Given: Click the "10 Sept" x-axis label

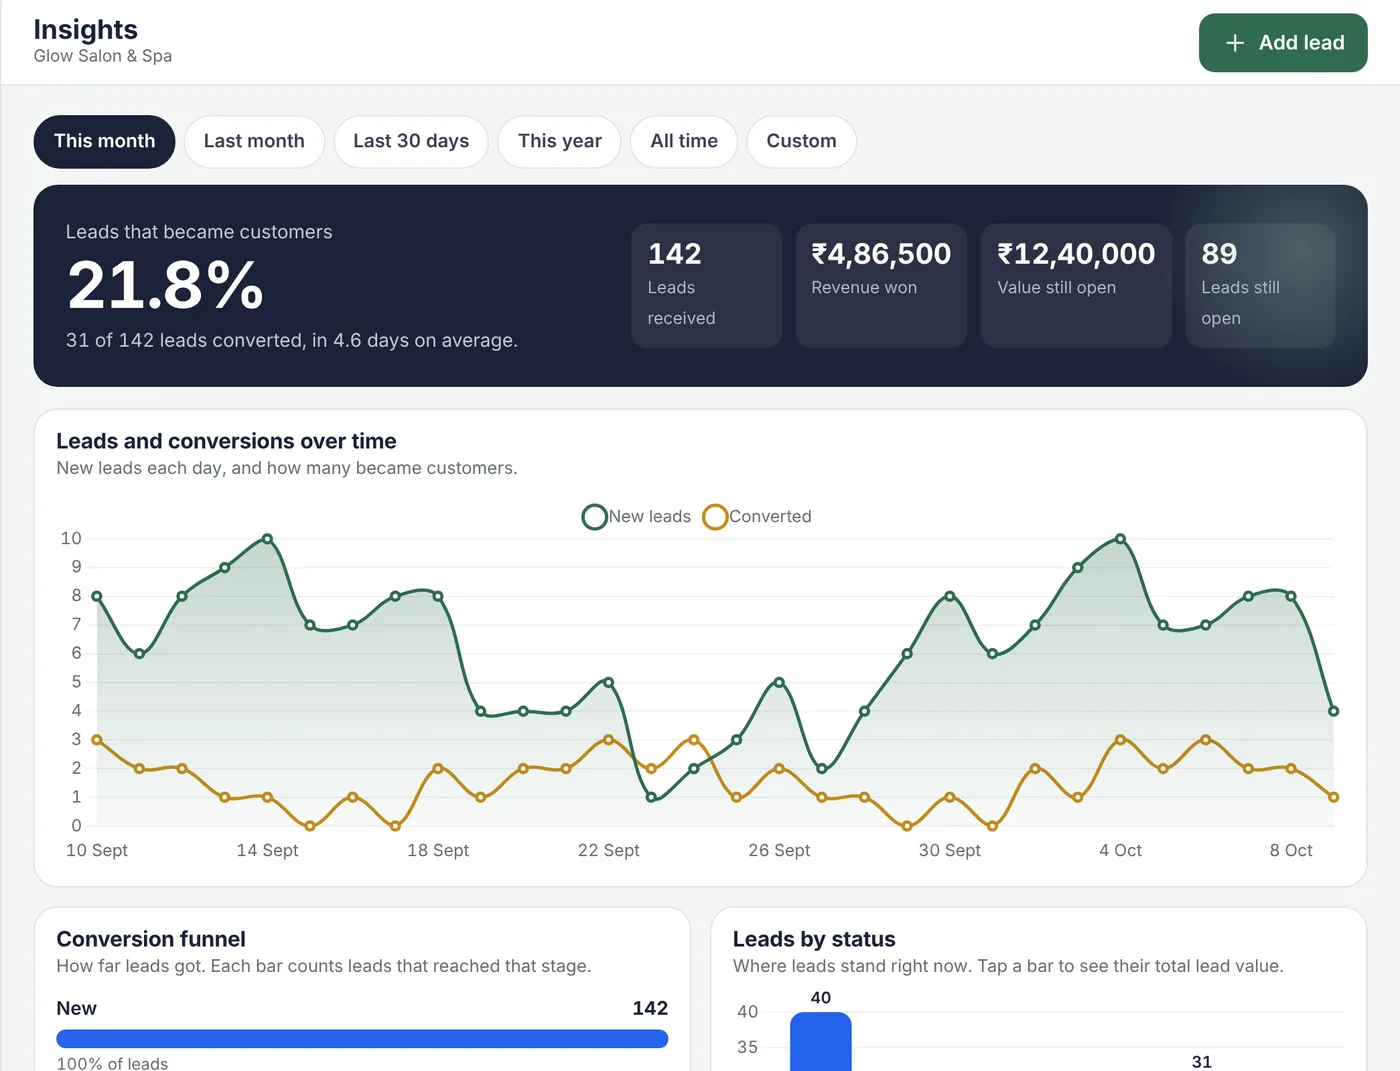Looking at the screenshot, I should [97, 851].
